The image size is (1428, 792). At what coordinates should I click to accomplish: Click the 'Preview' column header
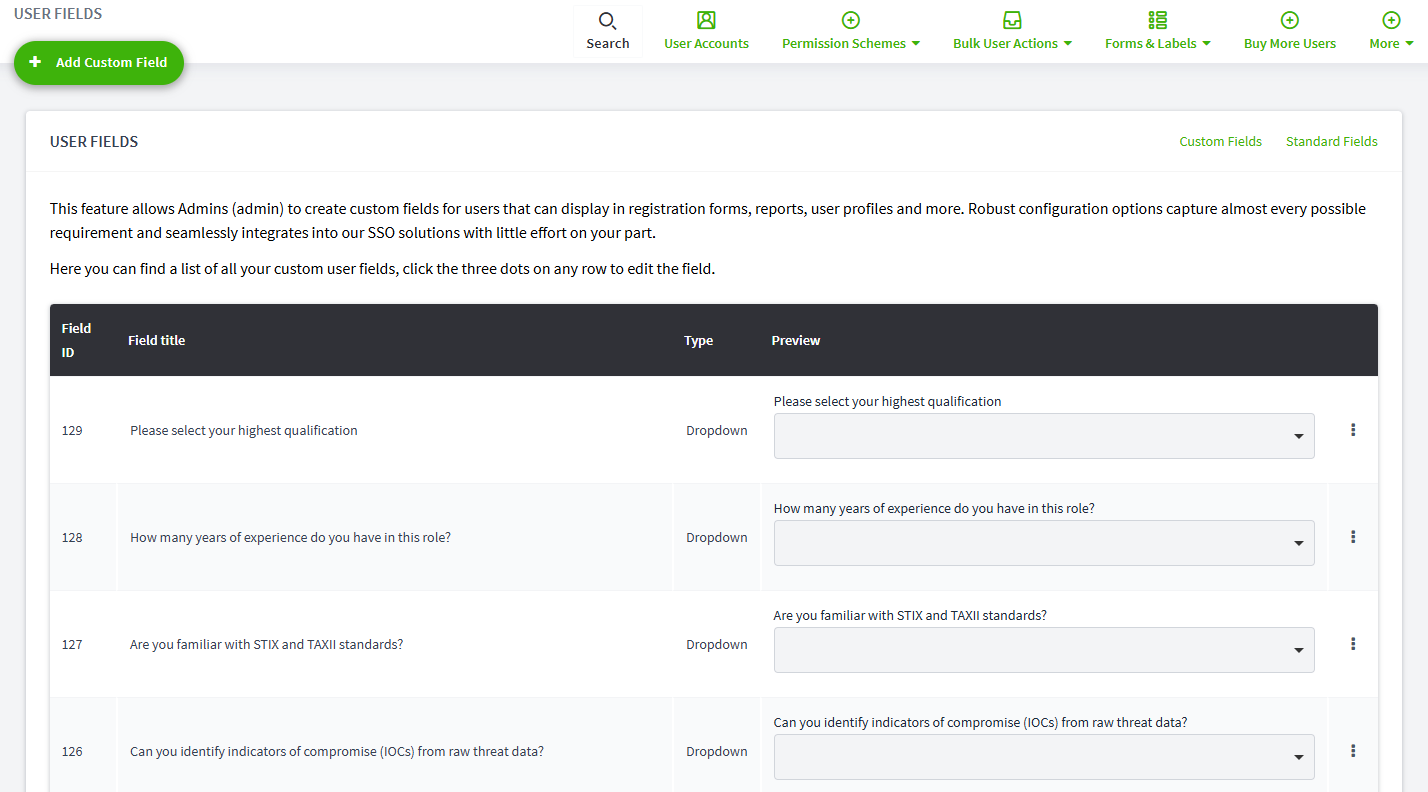click(795, 341)
